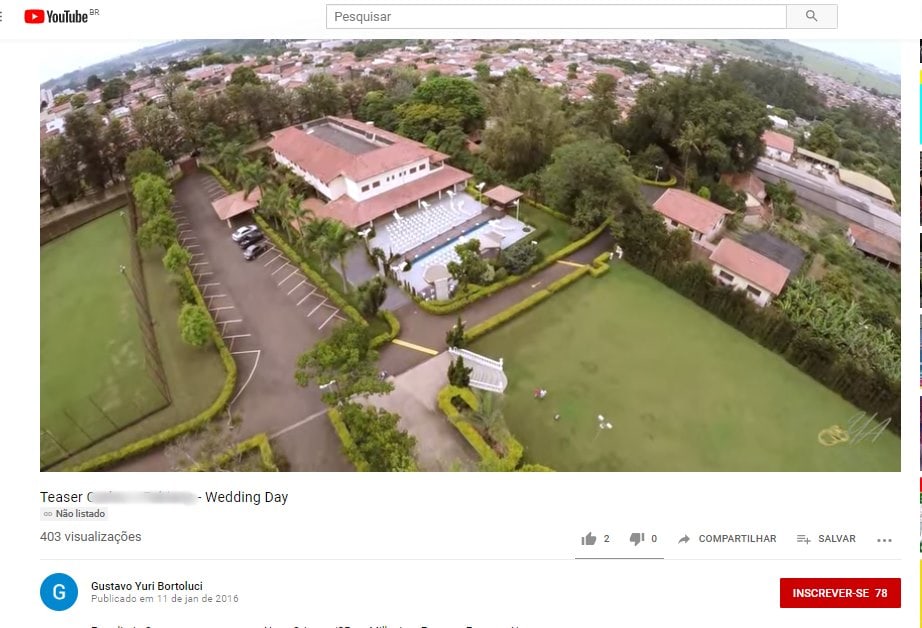This screenshot has height=628, width=922.
Task: Click the Não listado badge
Action: pos(74,513)
